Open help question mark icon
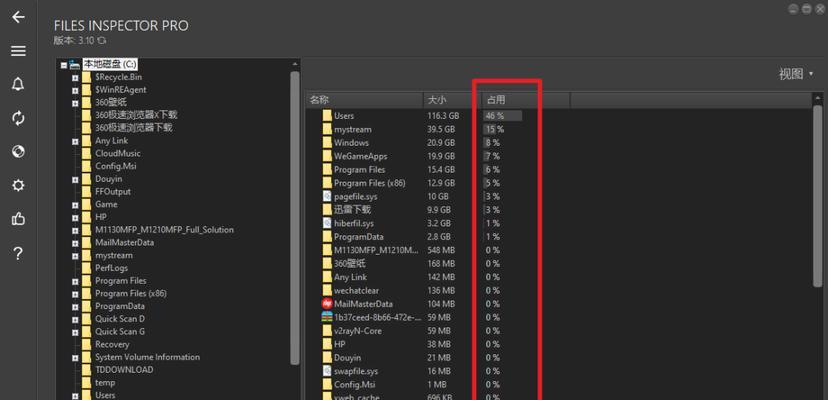828x400 pixels. 18,253
